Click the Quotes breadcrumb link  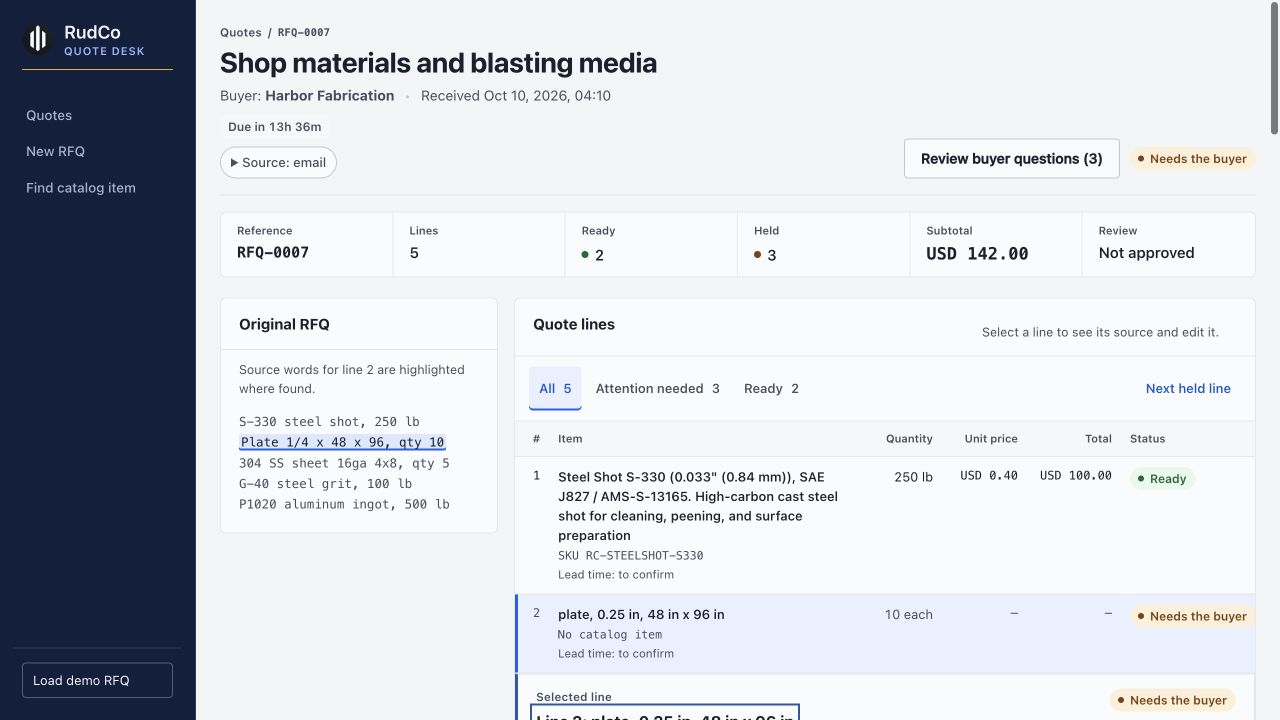(241, 33)
